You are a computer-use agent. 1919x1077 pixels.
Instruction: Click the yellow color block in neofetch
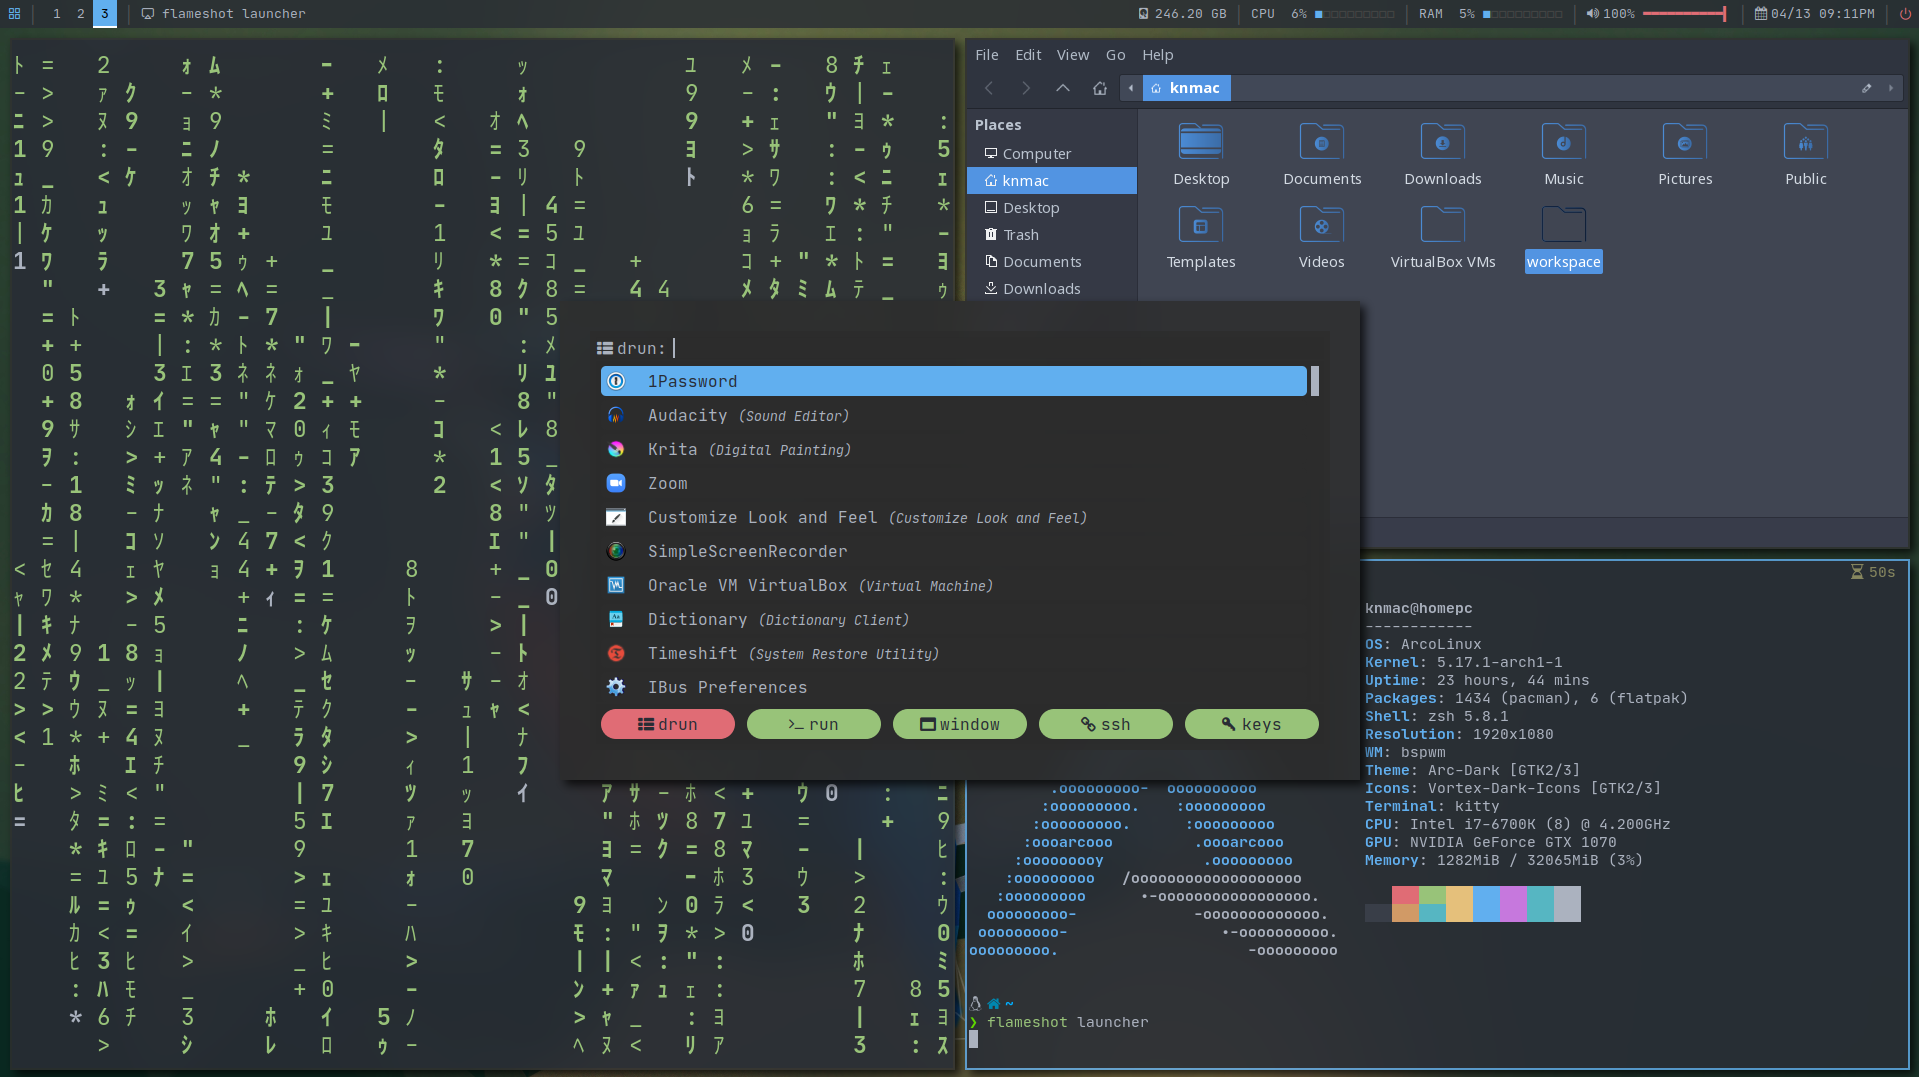[1459, 904]
